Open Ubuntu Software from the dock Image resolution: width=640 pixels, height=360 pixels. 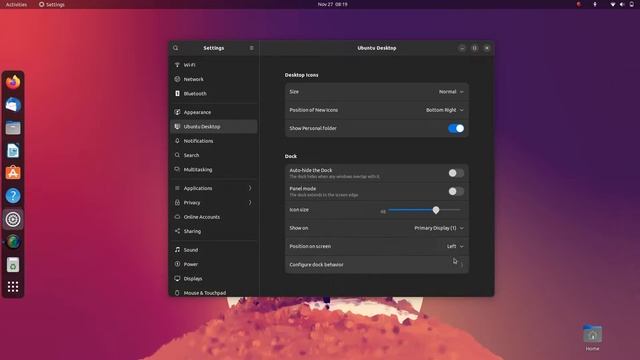[x=13, y=173]
